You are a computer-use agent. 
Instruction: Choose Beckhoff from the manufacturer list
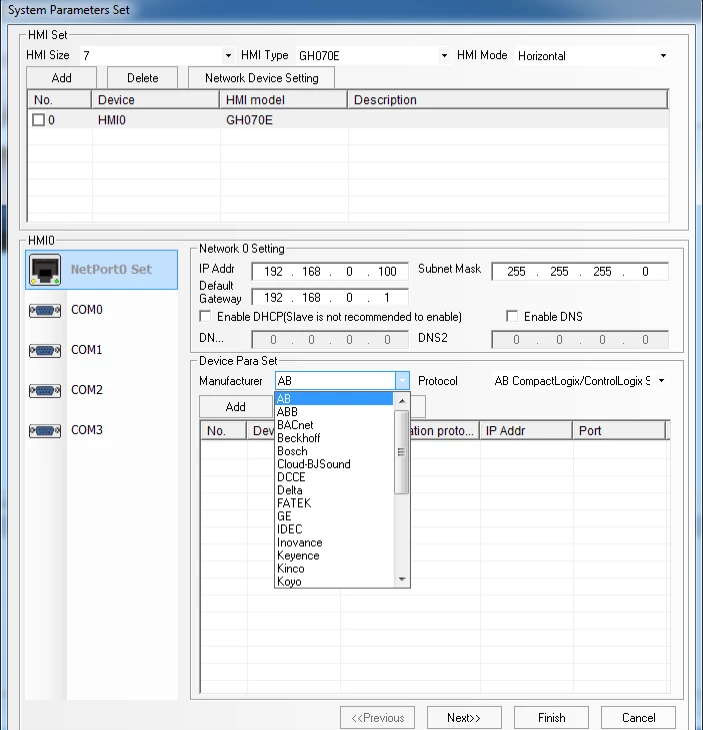point(298,438)
